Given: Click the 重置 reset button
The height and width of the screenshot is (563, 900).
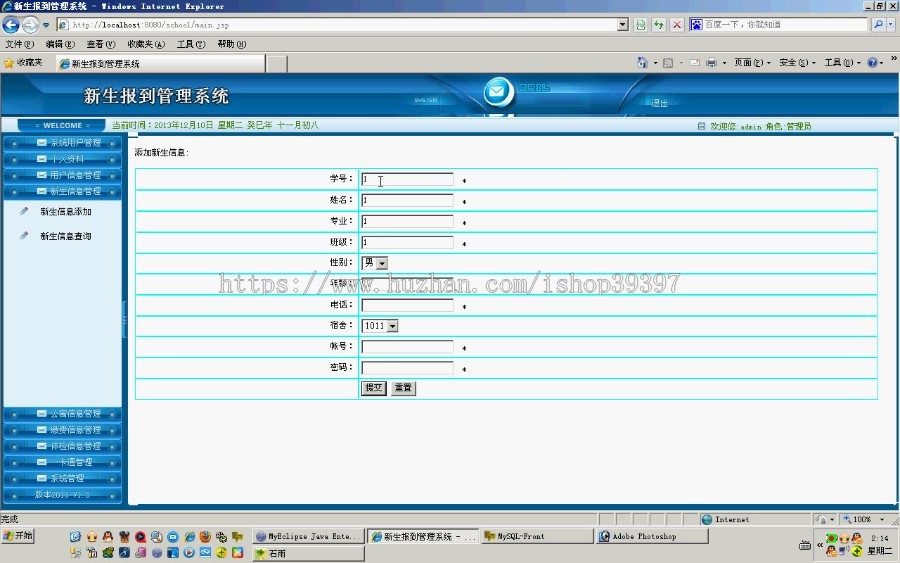Looking at the screenshot, I should pyautogui.click(x=404, y=388).
